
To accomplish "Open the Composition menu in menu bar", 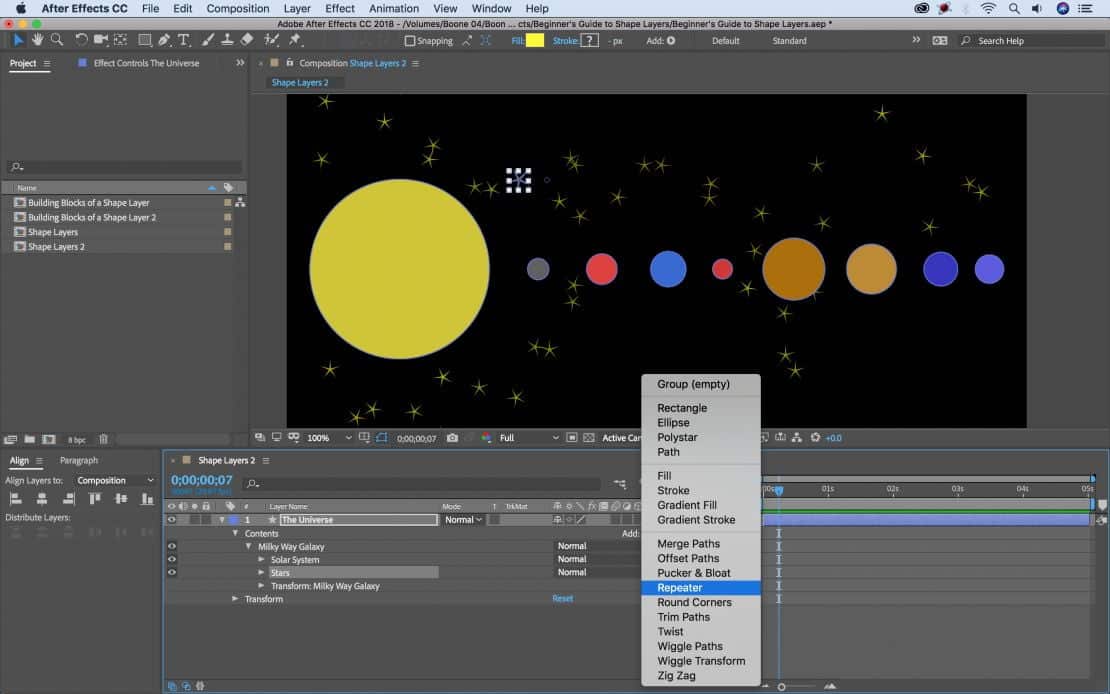I will 238,8.
